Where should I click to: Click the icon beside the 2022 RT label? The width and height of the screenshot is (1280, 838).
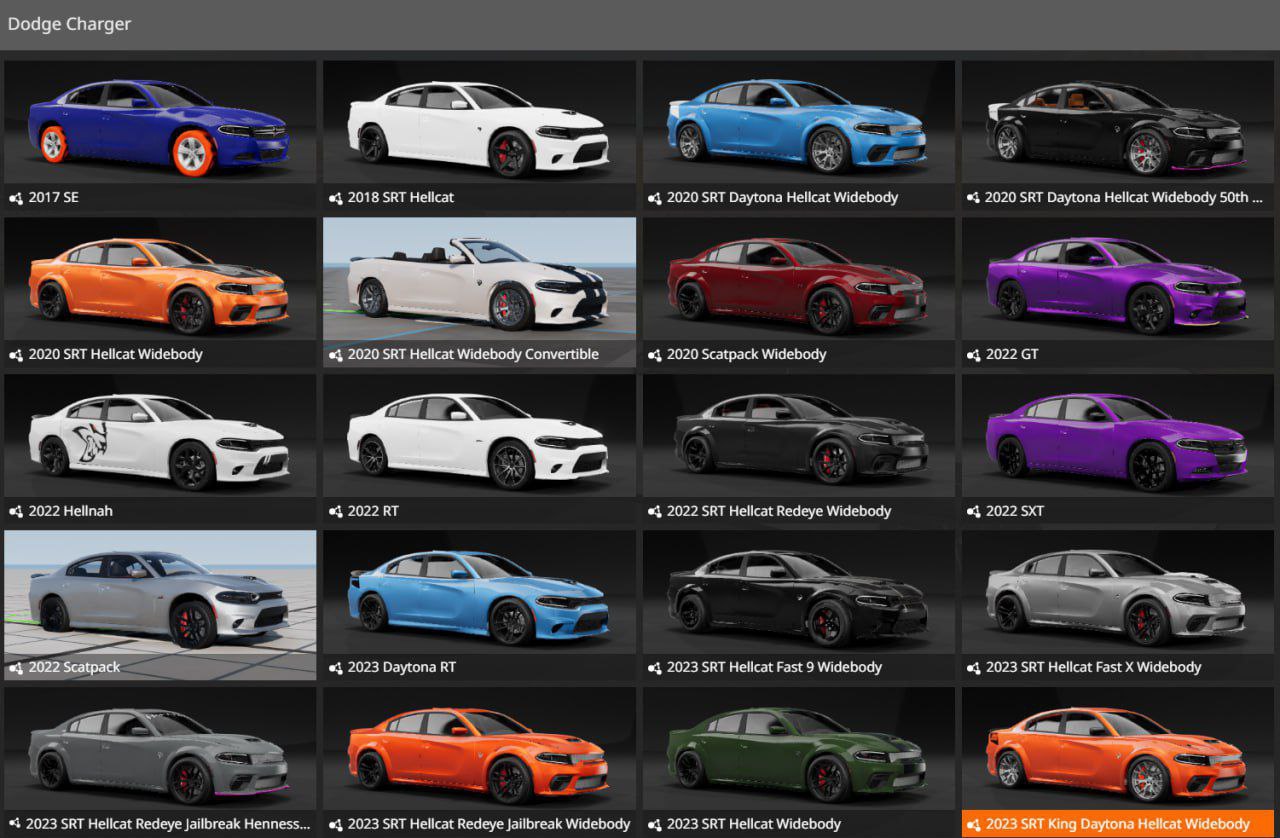(x=336, y=511)
